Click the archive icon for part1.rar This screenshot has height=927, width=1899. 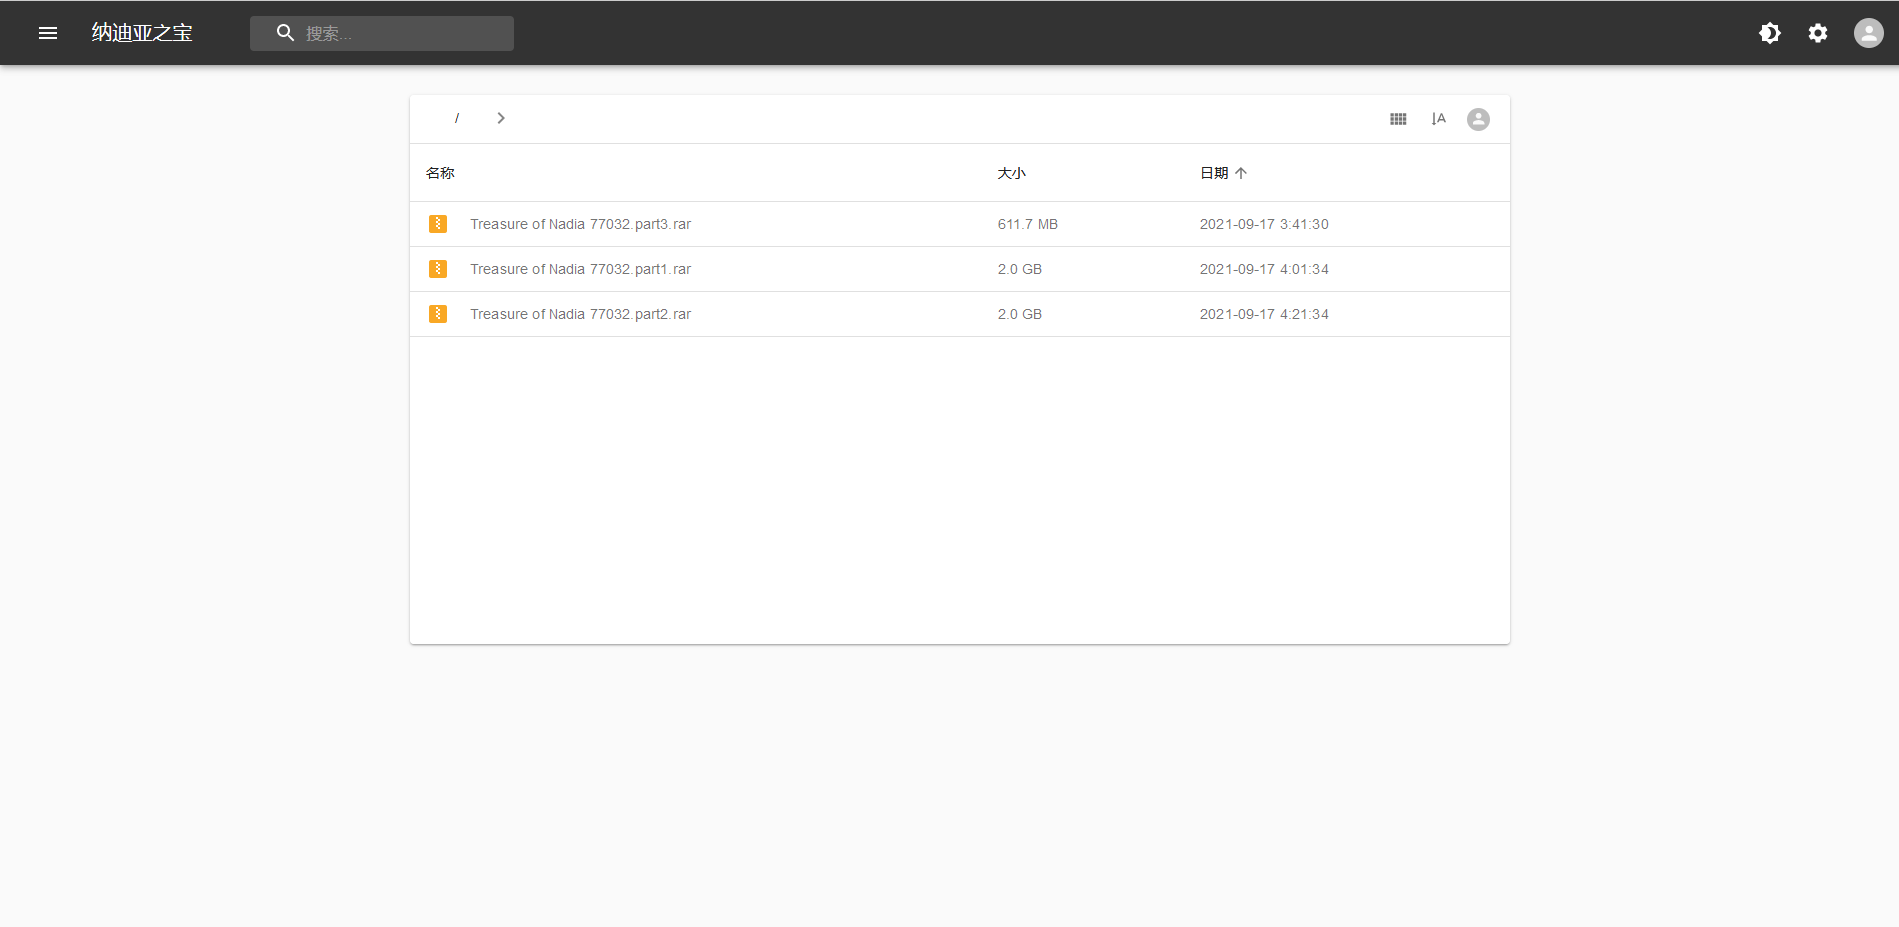(438, 269)
